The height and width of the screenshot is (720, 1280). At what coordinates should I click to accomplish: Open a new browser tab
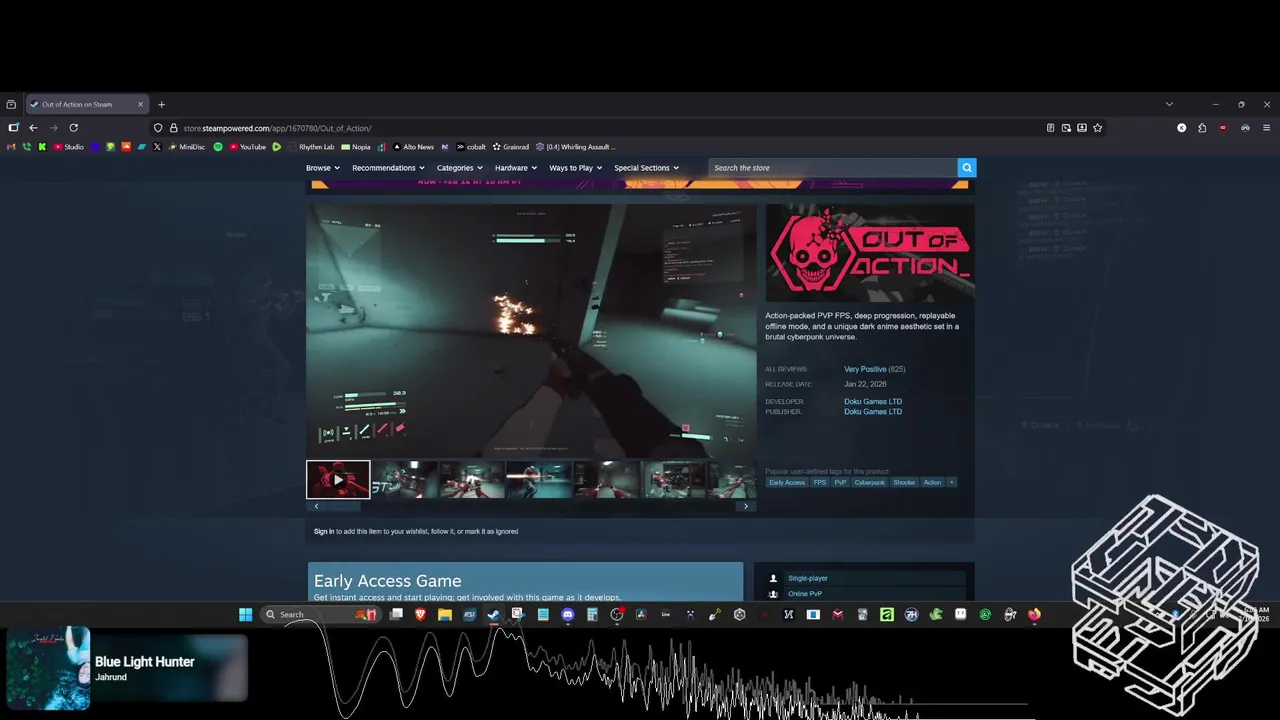161,104
